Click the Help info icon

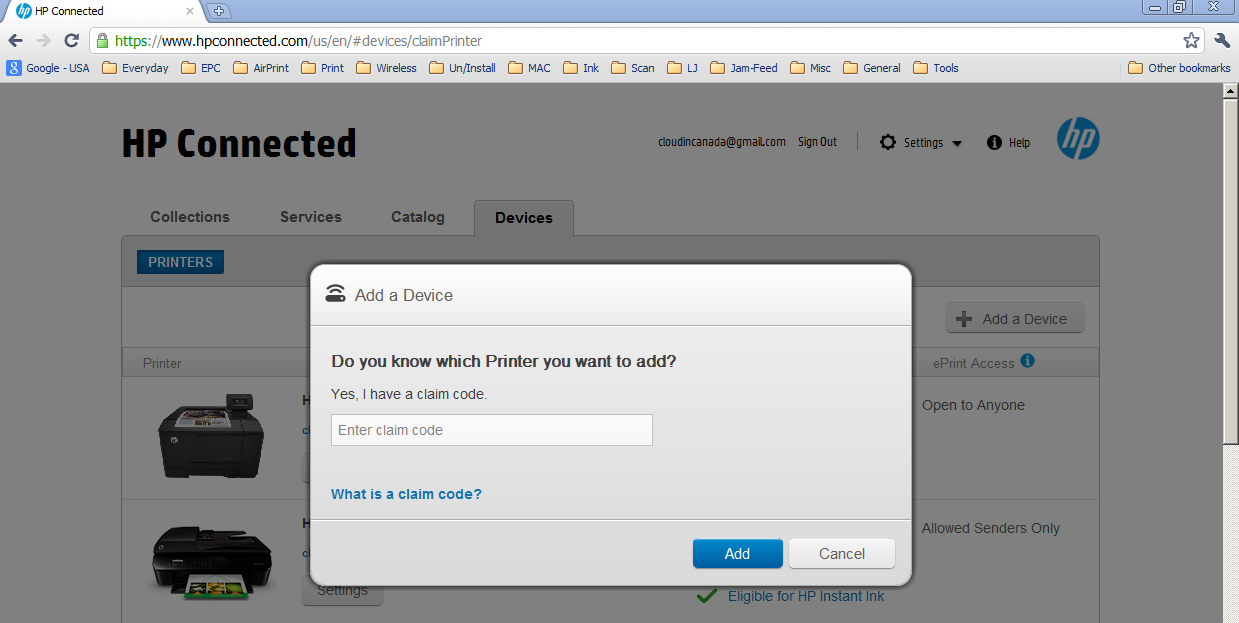click(994, 142)
